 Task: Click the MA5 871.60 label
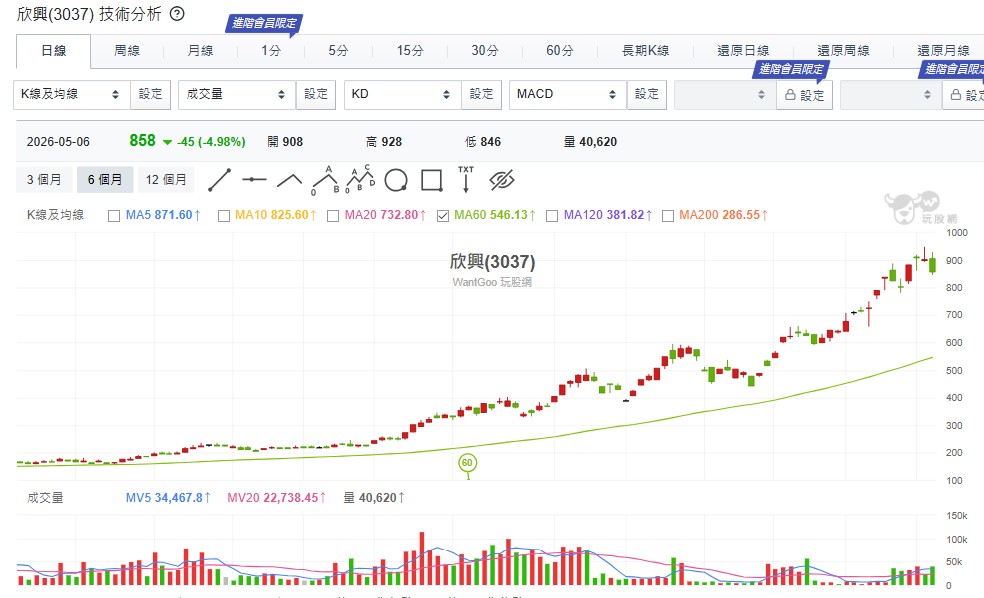point(163,215)
